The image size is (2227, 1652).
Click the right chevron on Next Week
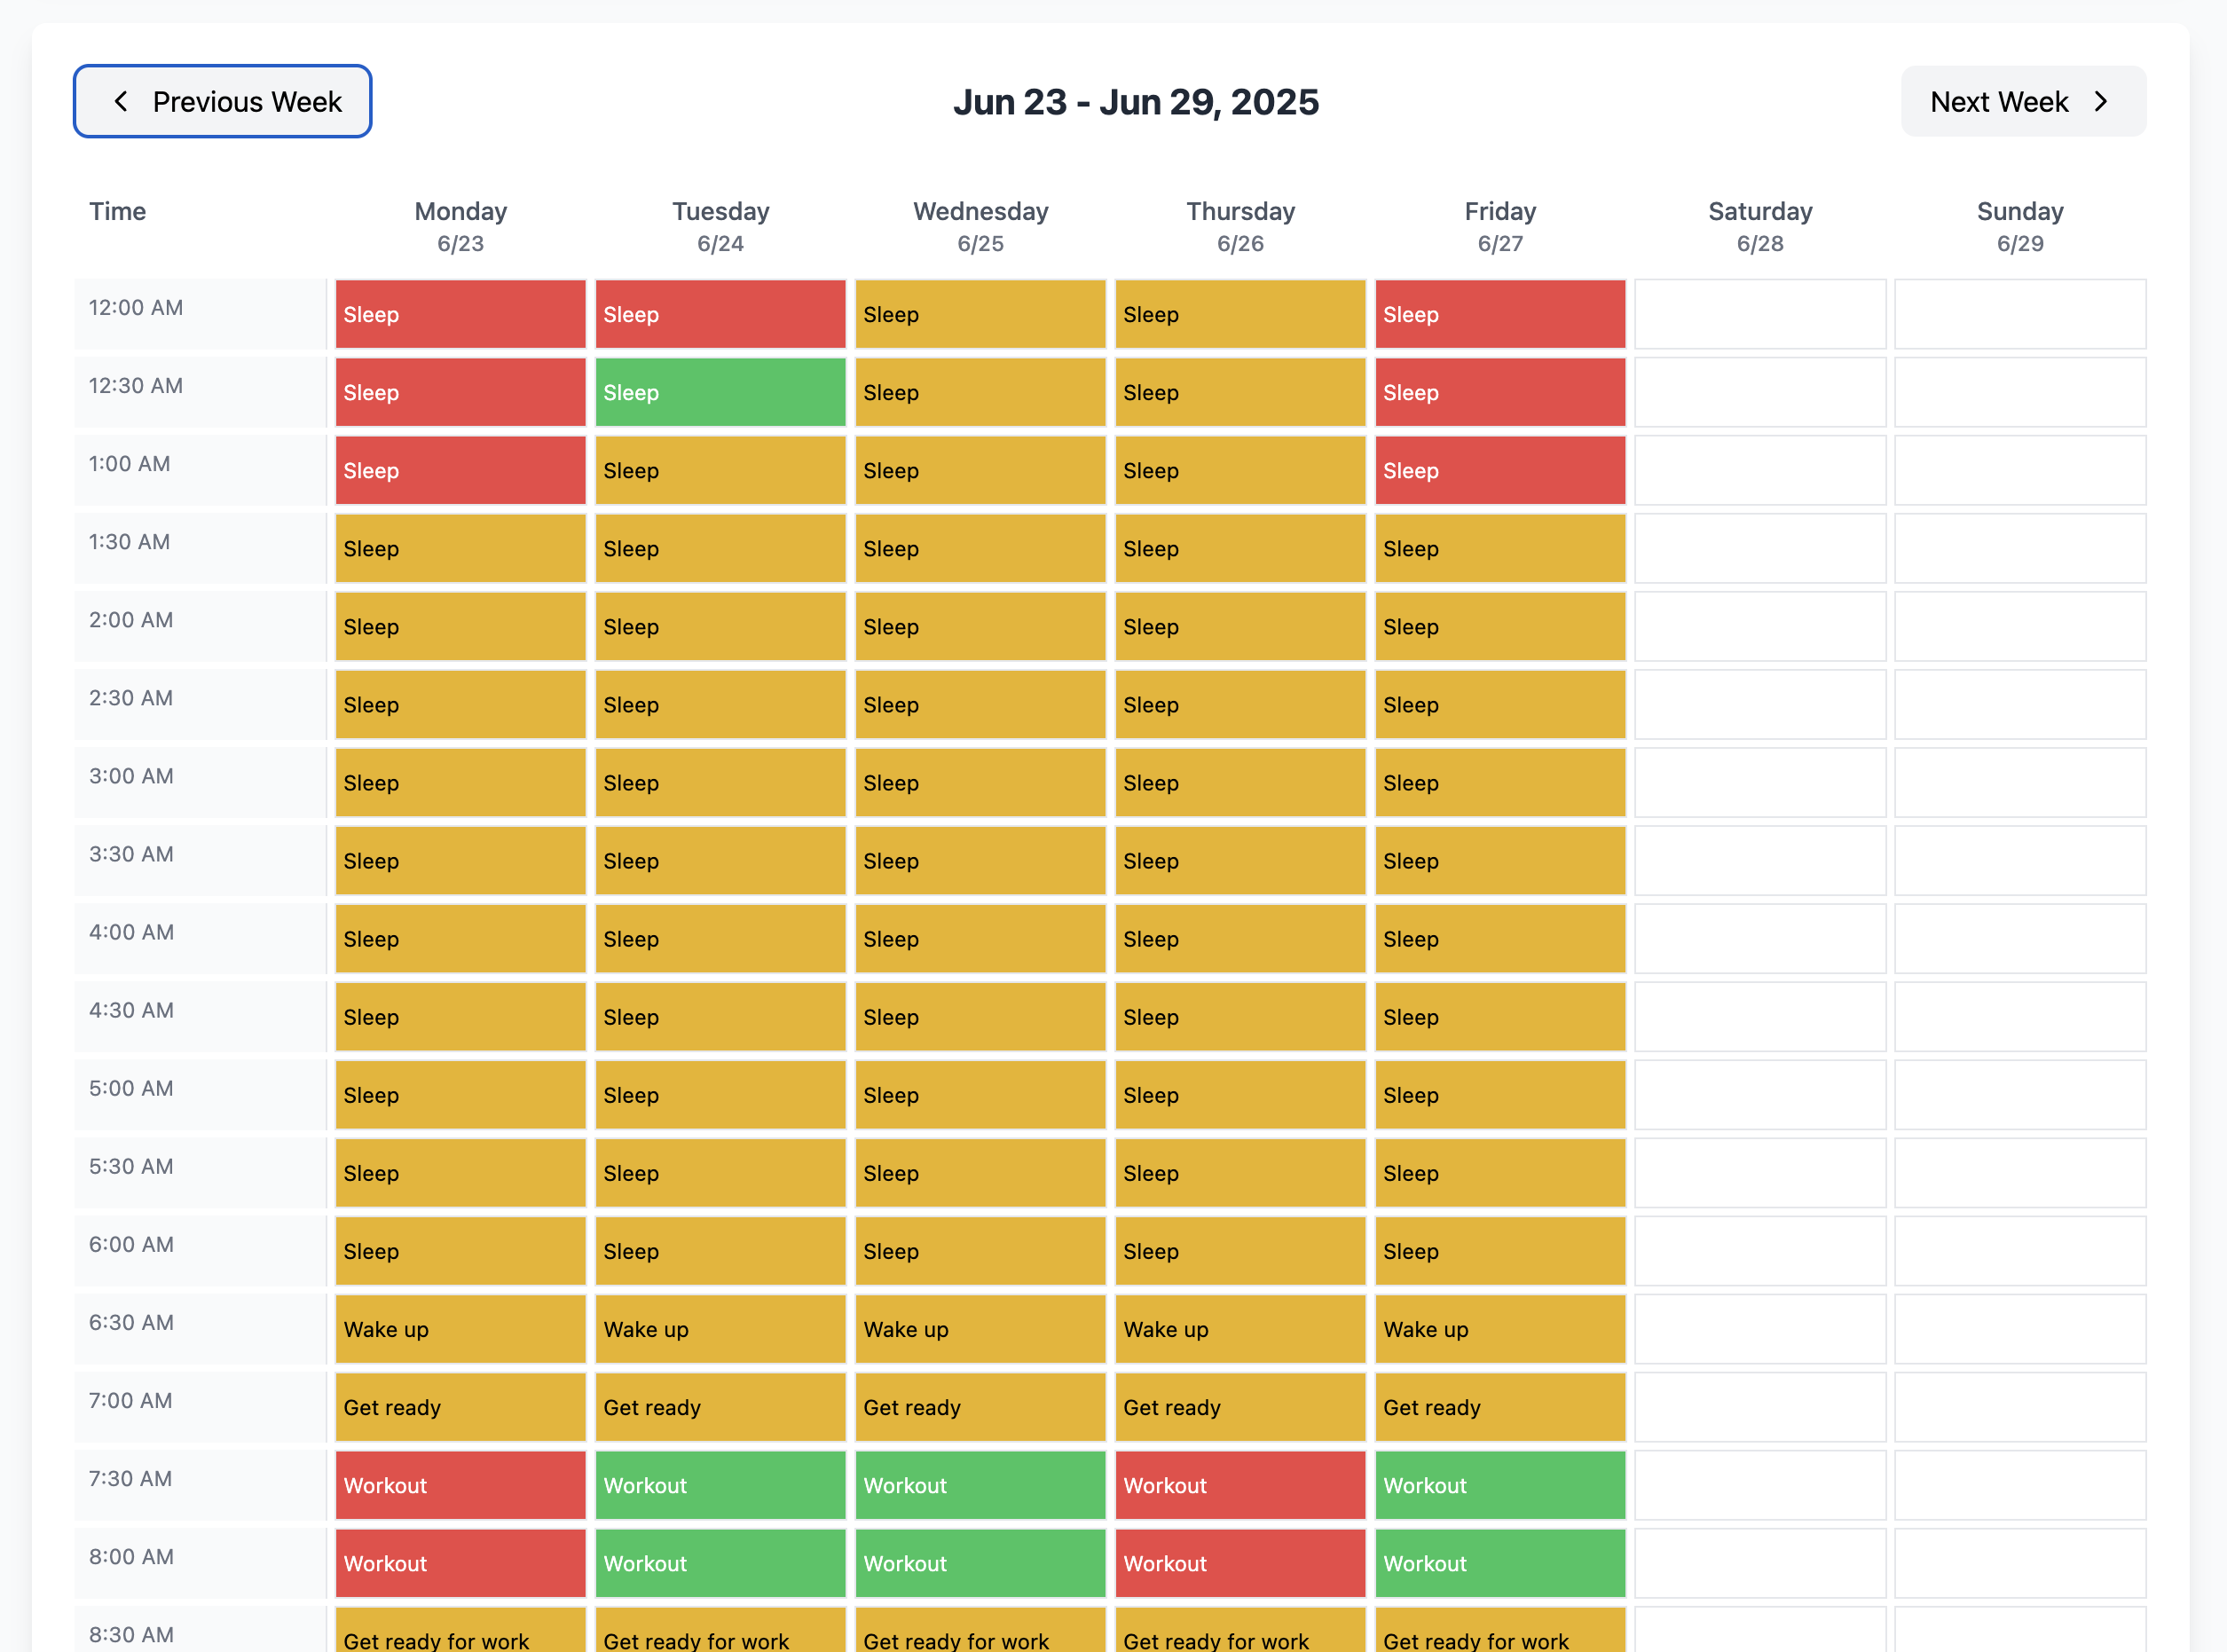pos(2100,101)
